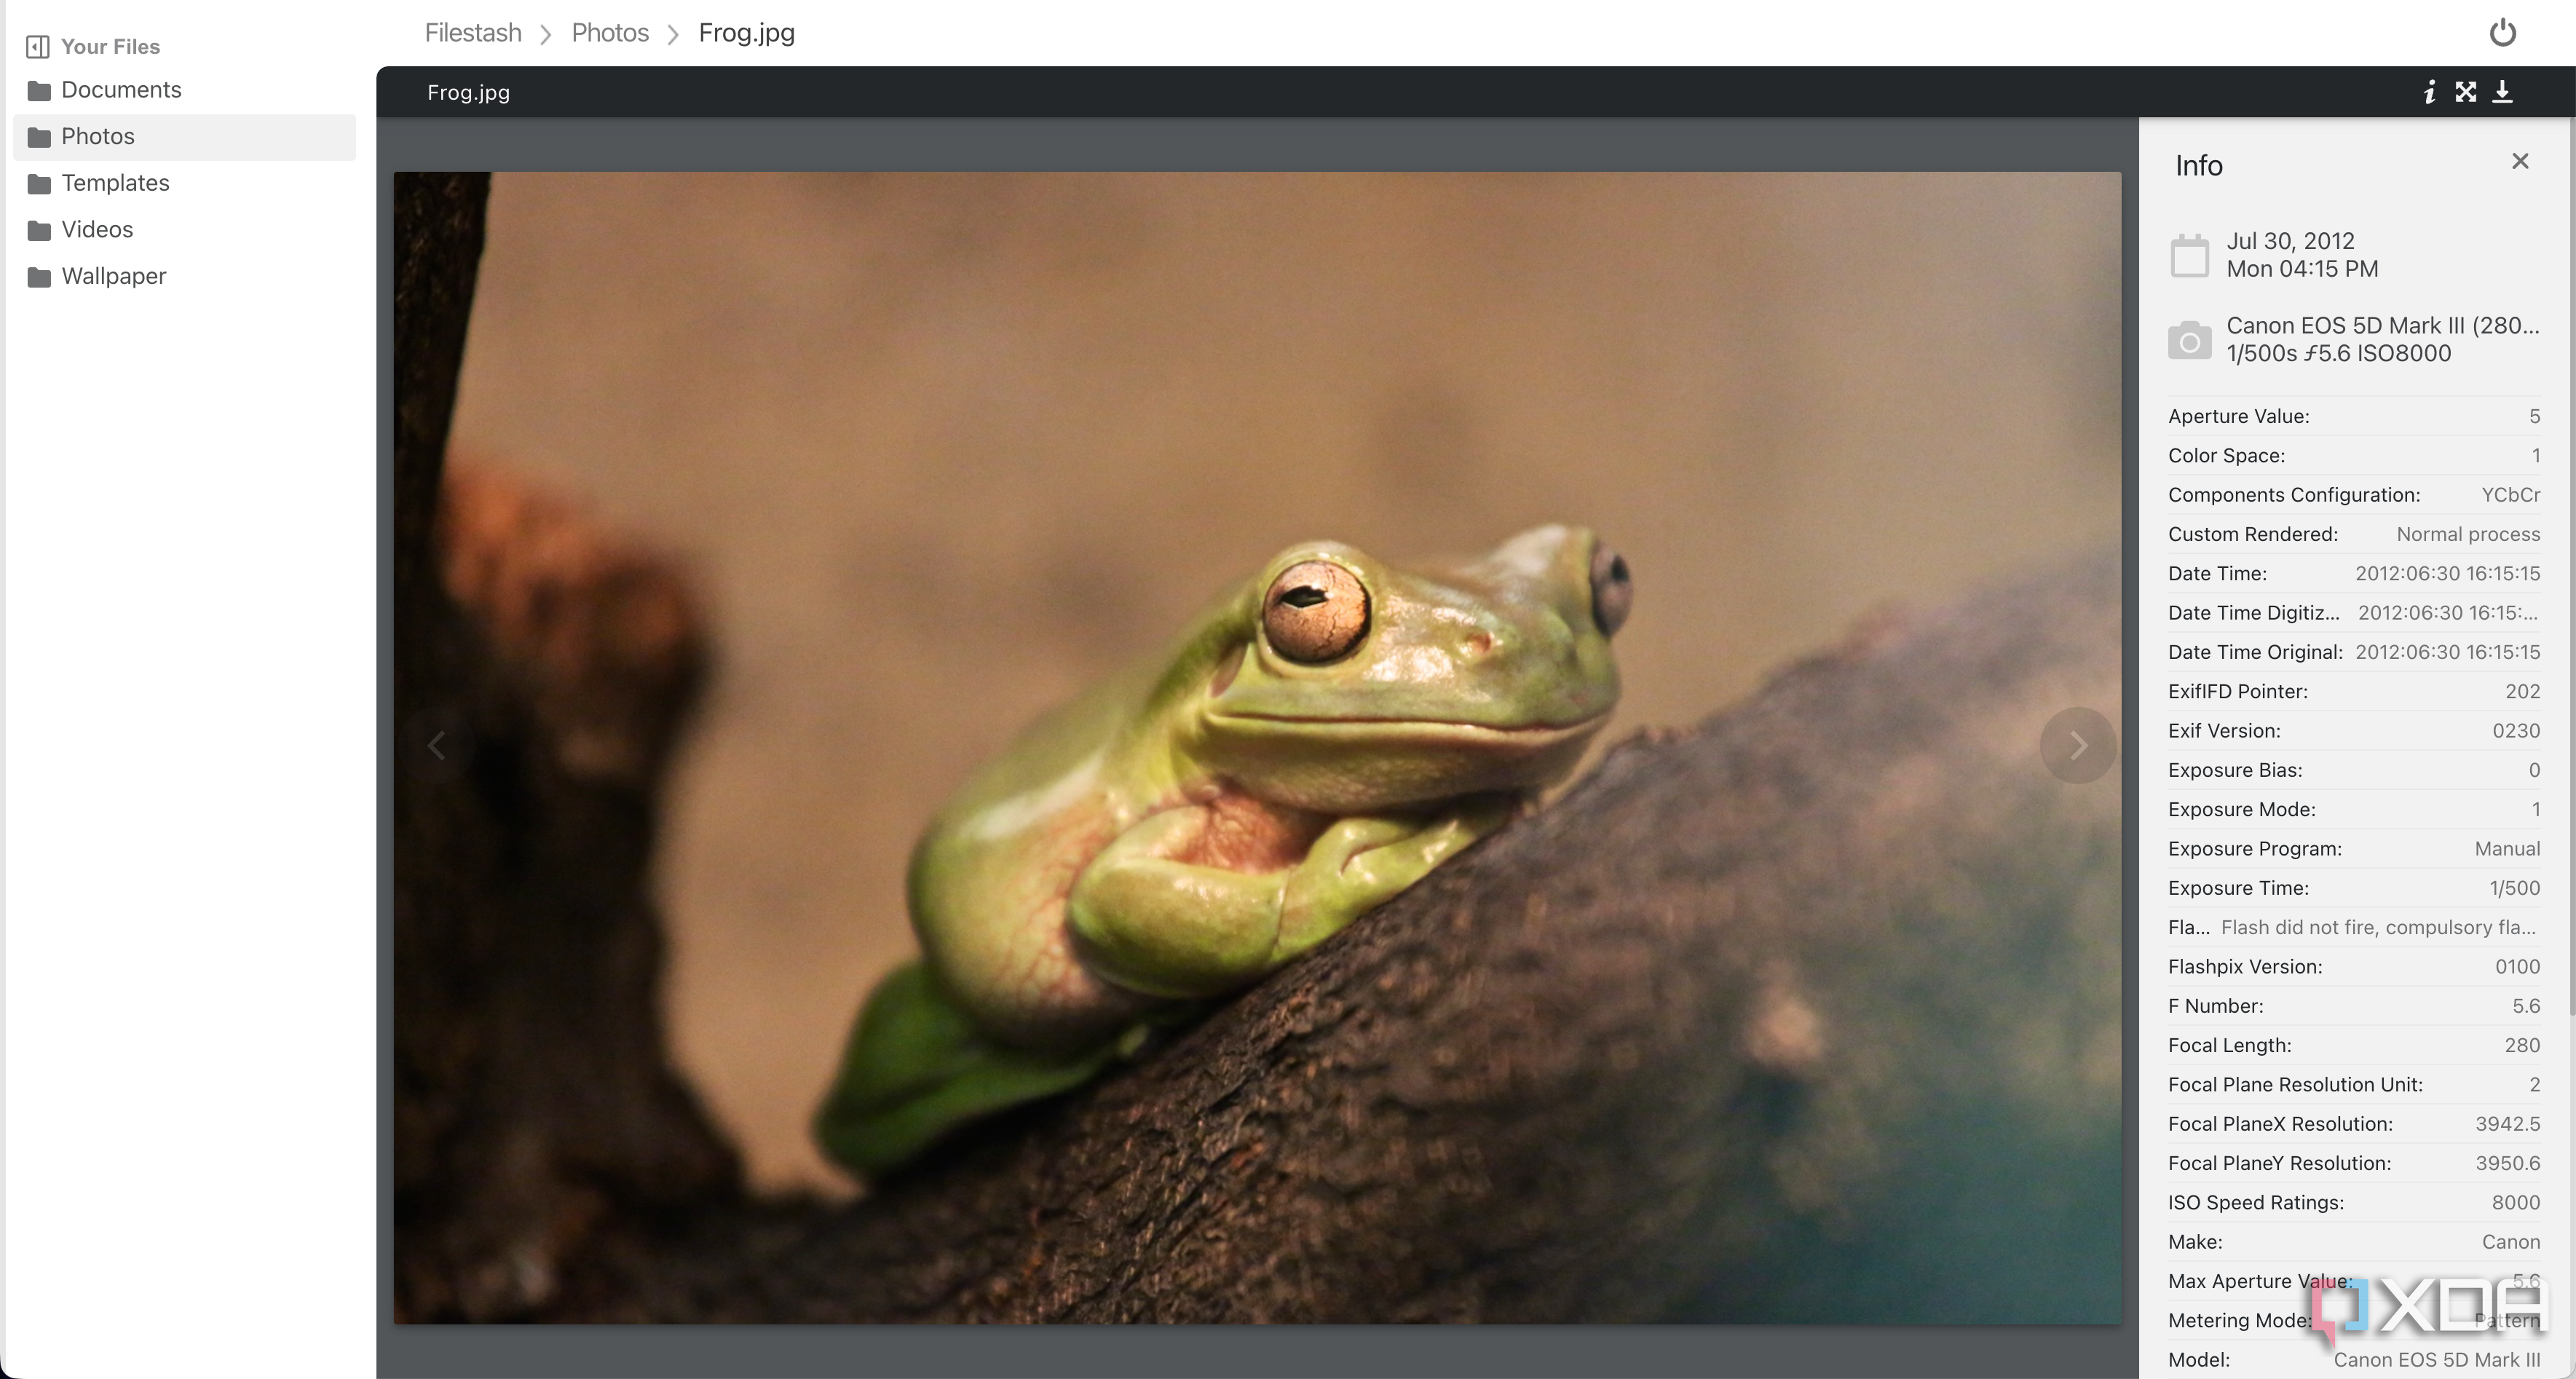Click the Frog.jpg title in viewer header

[x=468, y=93]
